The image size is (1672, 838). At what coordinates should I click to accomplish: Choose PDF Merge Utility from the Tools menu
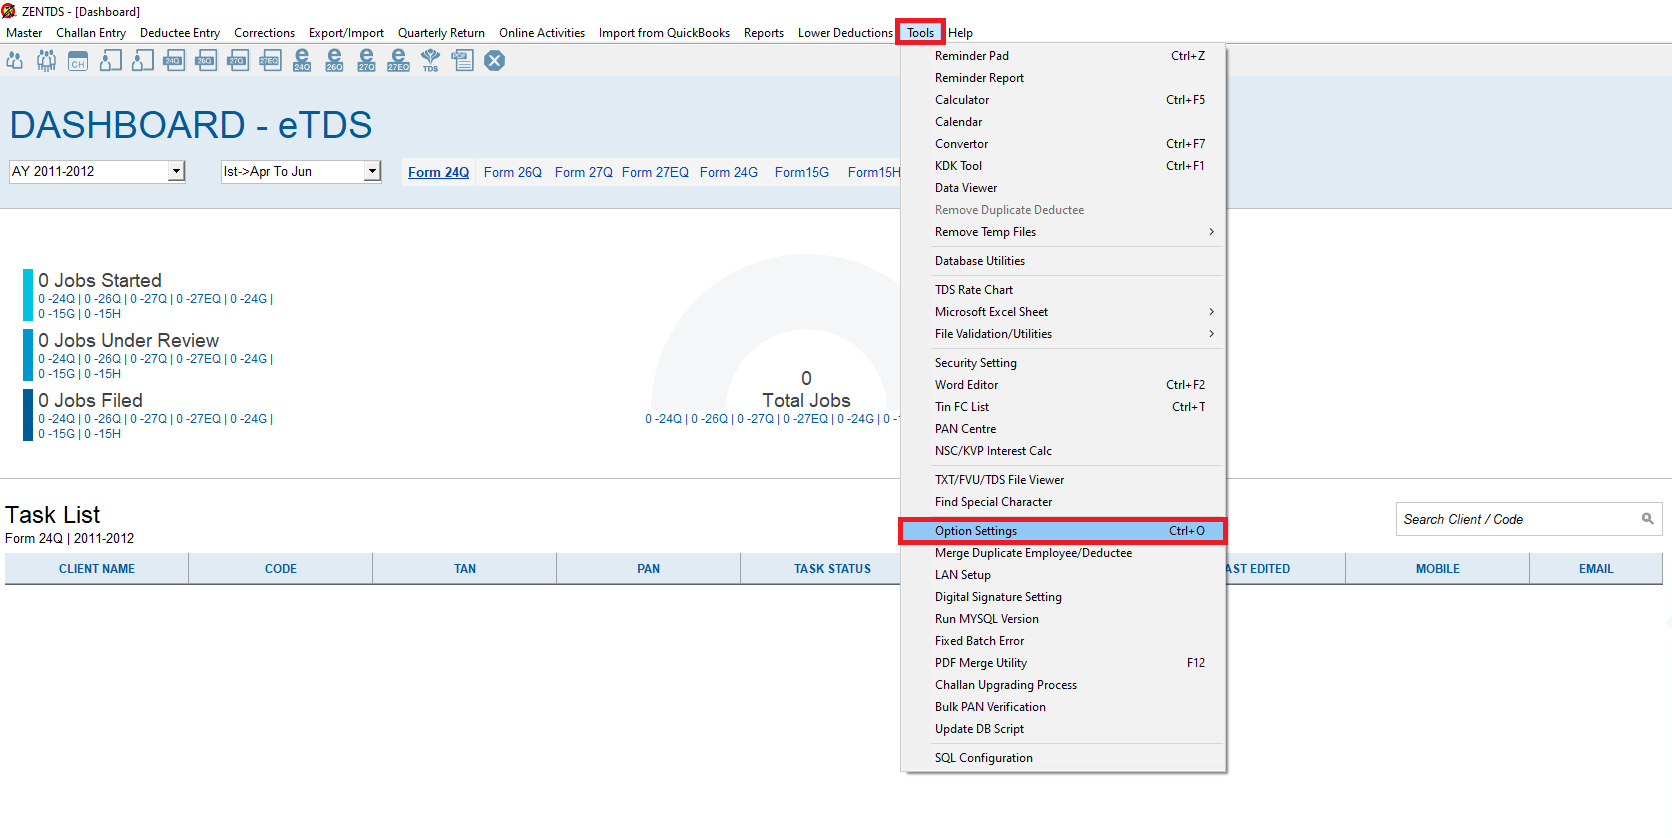point(1063,663)
